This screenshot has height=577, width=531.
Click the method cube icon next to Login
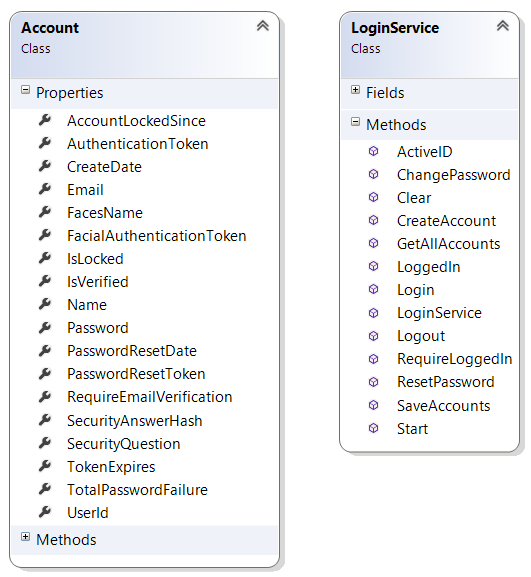pyautogui.click(x=374, y=289)
